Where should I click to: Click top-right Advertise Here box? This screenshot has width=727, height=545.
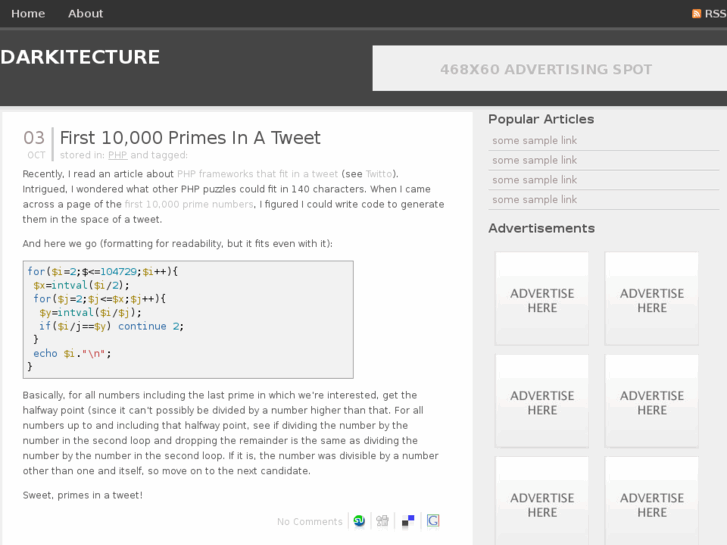tap(652, 299)
